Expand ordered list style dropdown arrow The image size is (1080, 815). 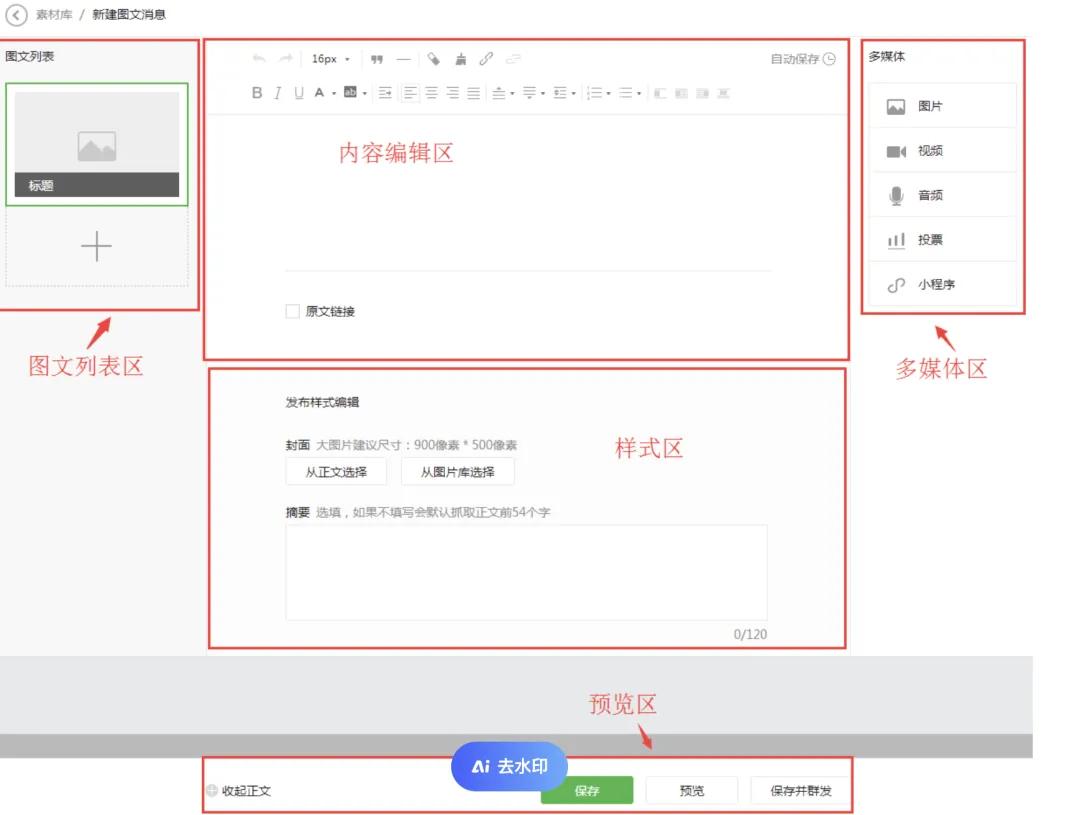click(609, 94)
